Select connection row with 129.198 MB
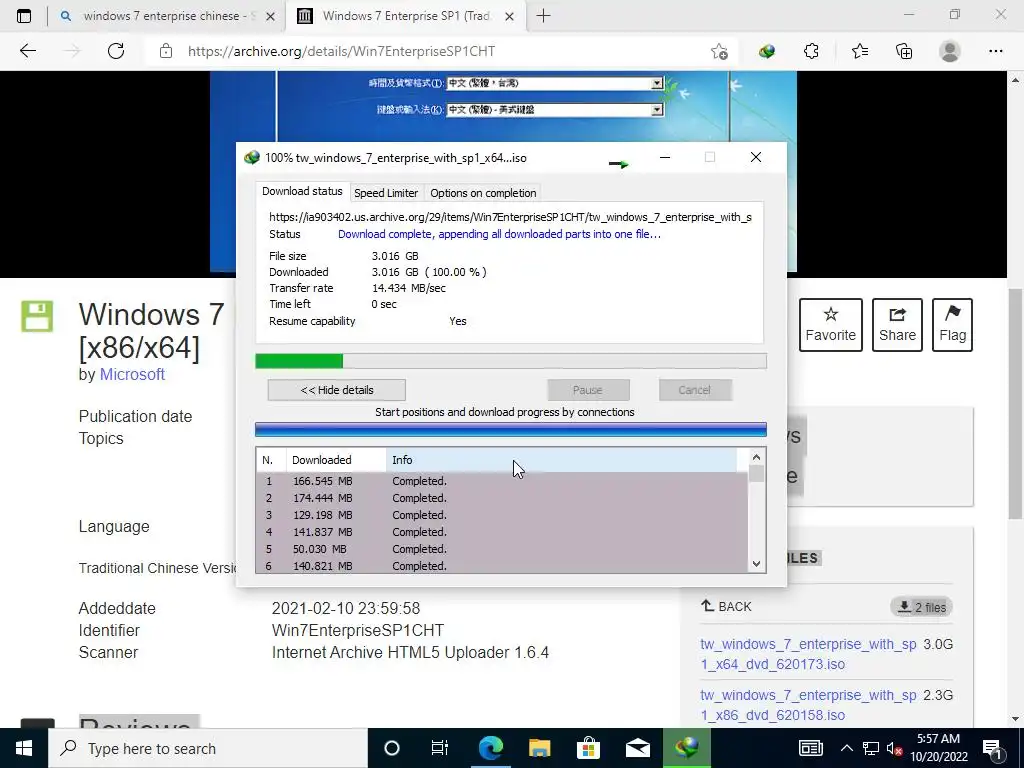The width and height of the screenshot is (1024, 768). [x=502, y=515]
